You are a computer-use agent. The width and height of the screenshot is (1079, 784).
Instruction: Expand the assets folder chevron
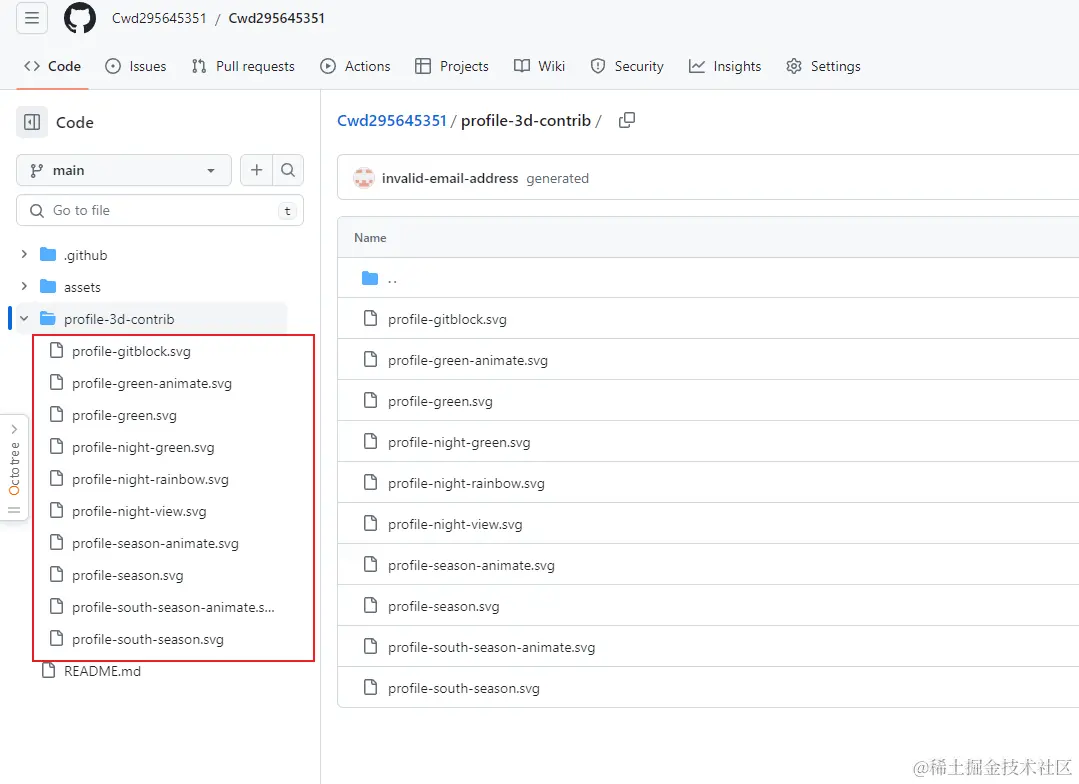coord(24,286)
